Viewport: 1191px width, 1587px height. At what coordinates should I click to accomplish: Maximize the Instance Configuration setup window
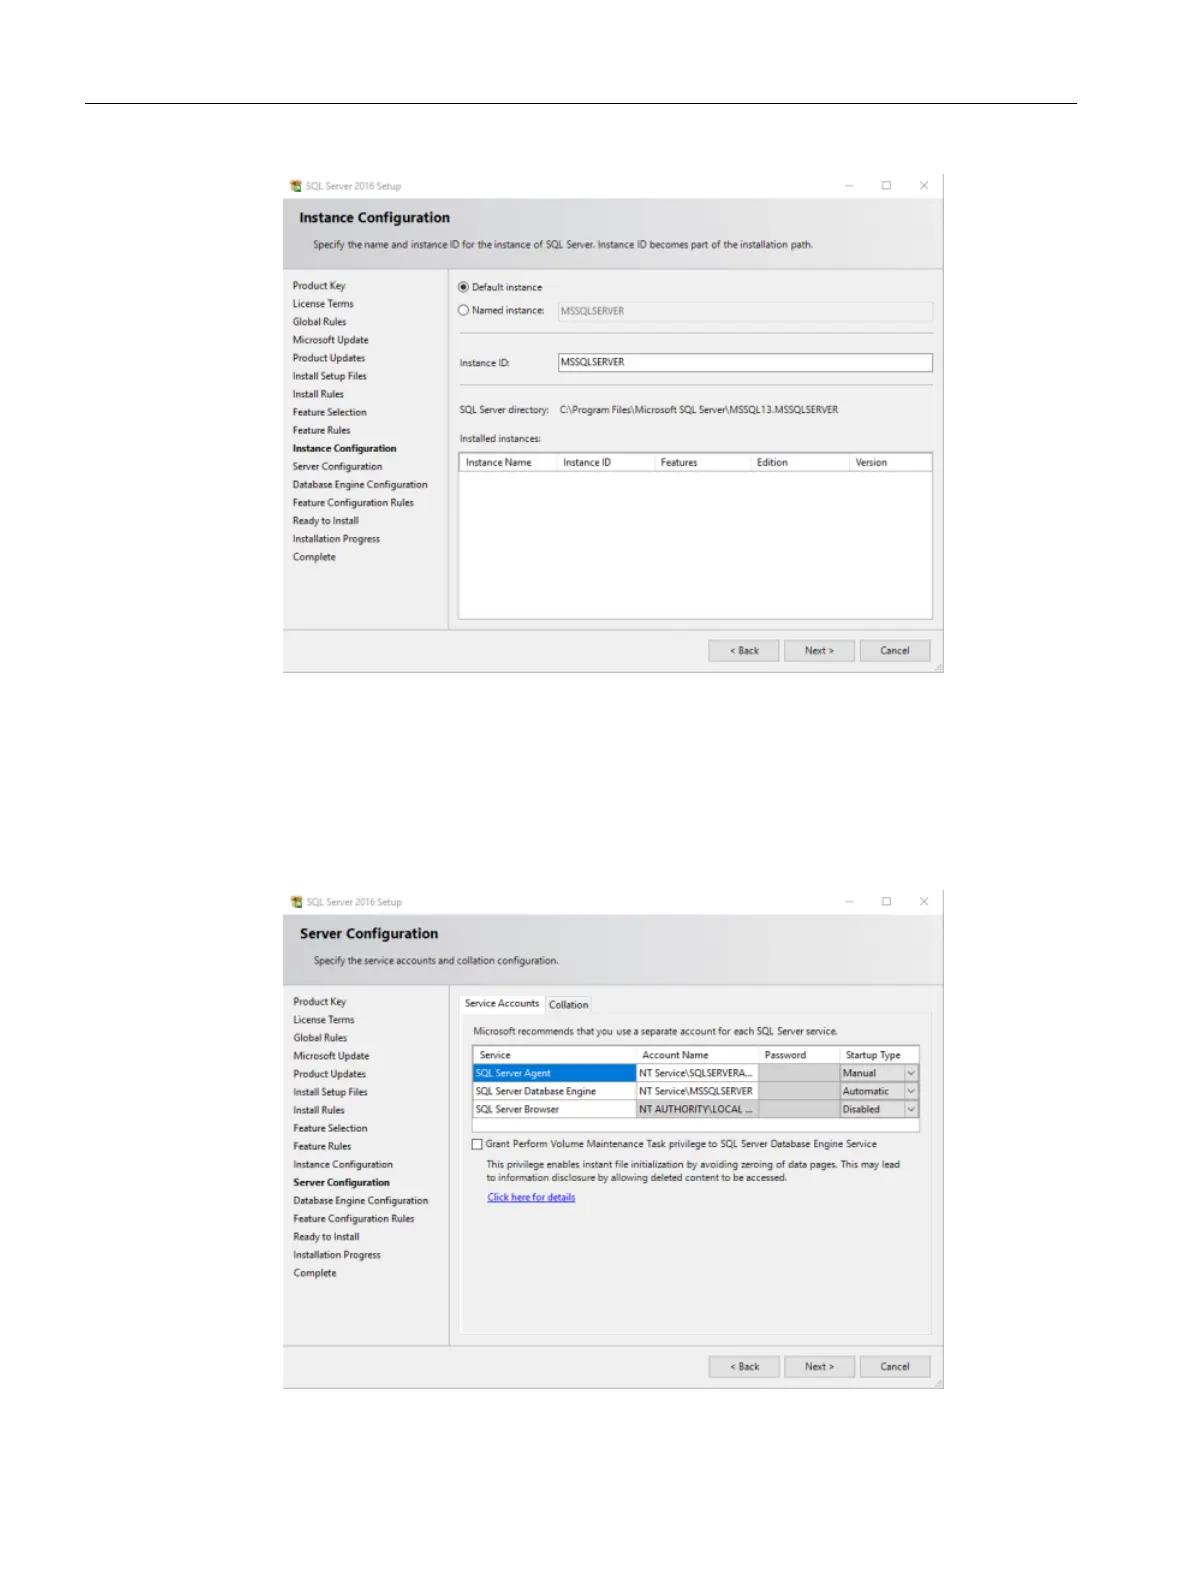click(x=886, y=185)
